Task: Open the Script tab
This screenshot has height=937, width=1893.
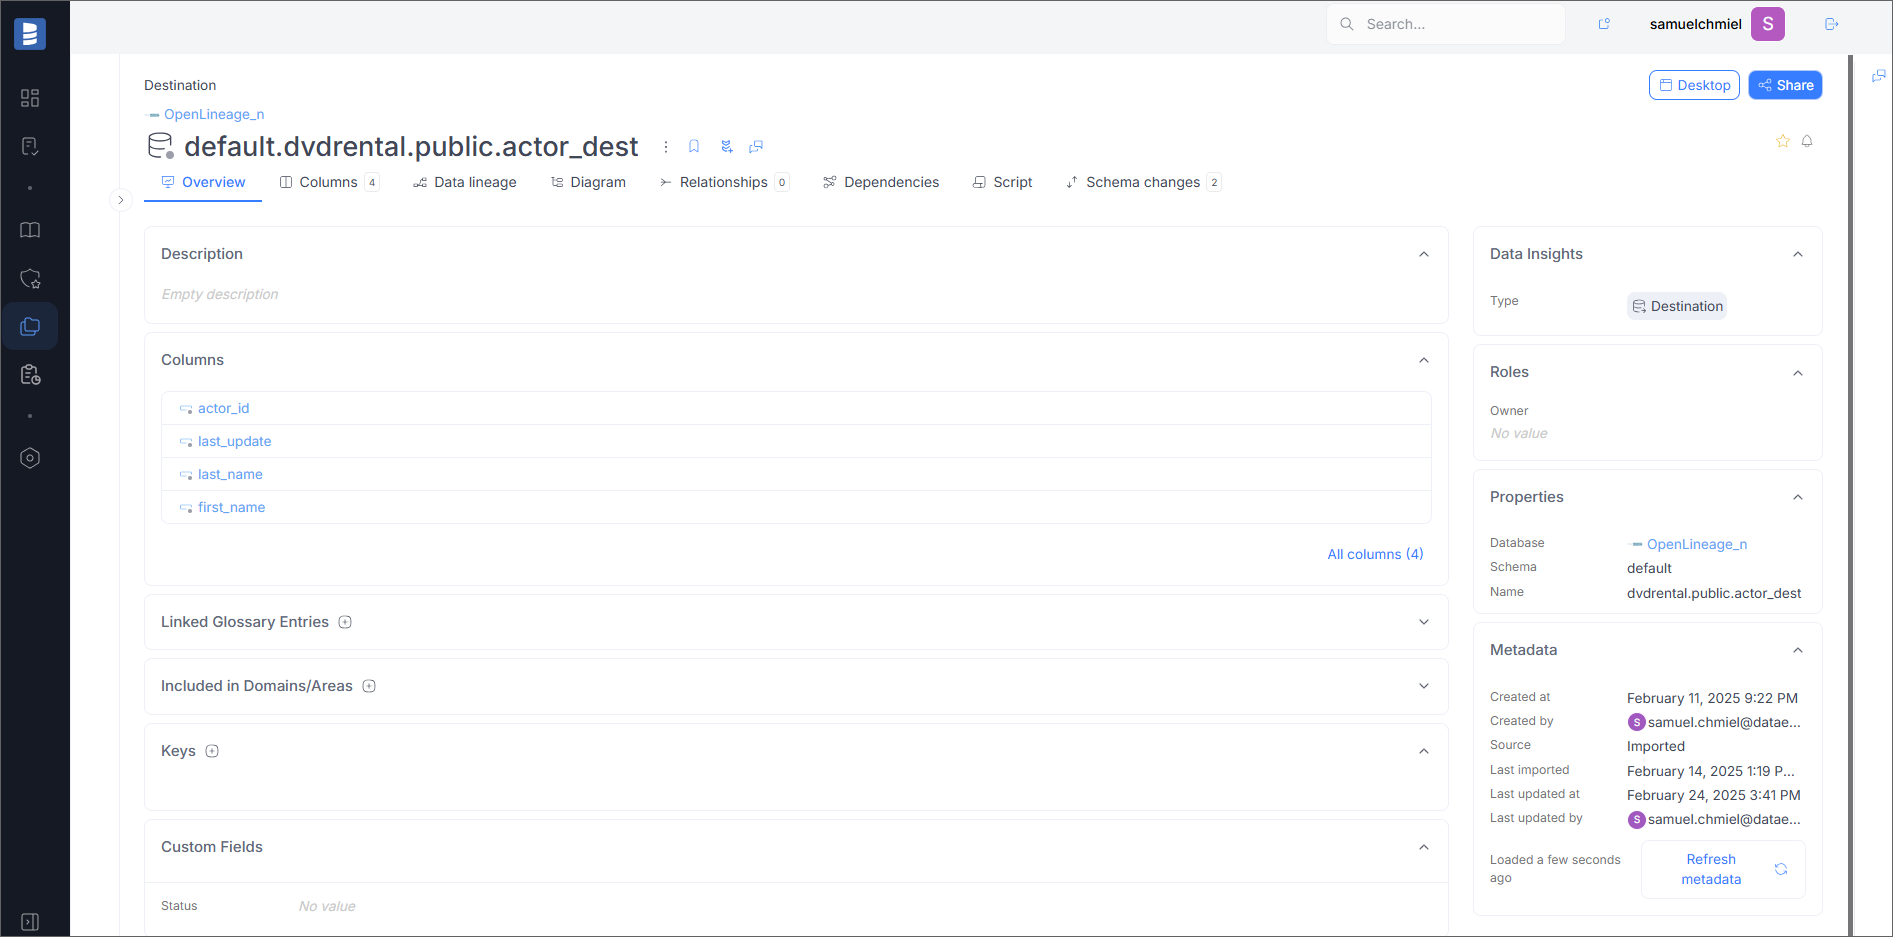Action: [1002, 182]
